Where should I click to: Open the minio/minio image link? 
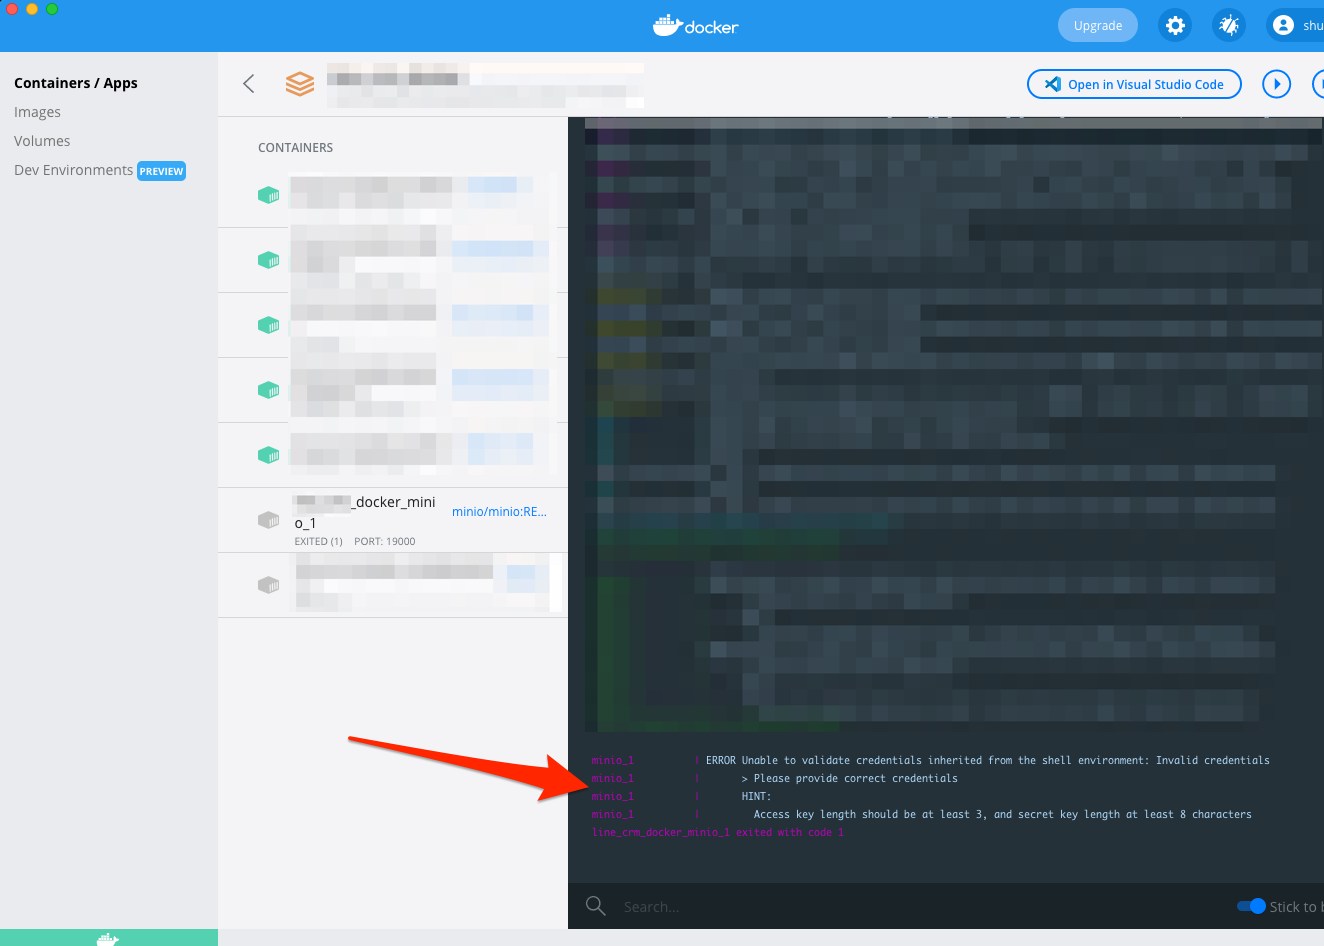tap(498, 511)
